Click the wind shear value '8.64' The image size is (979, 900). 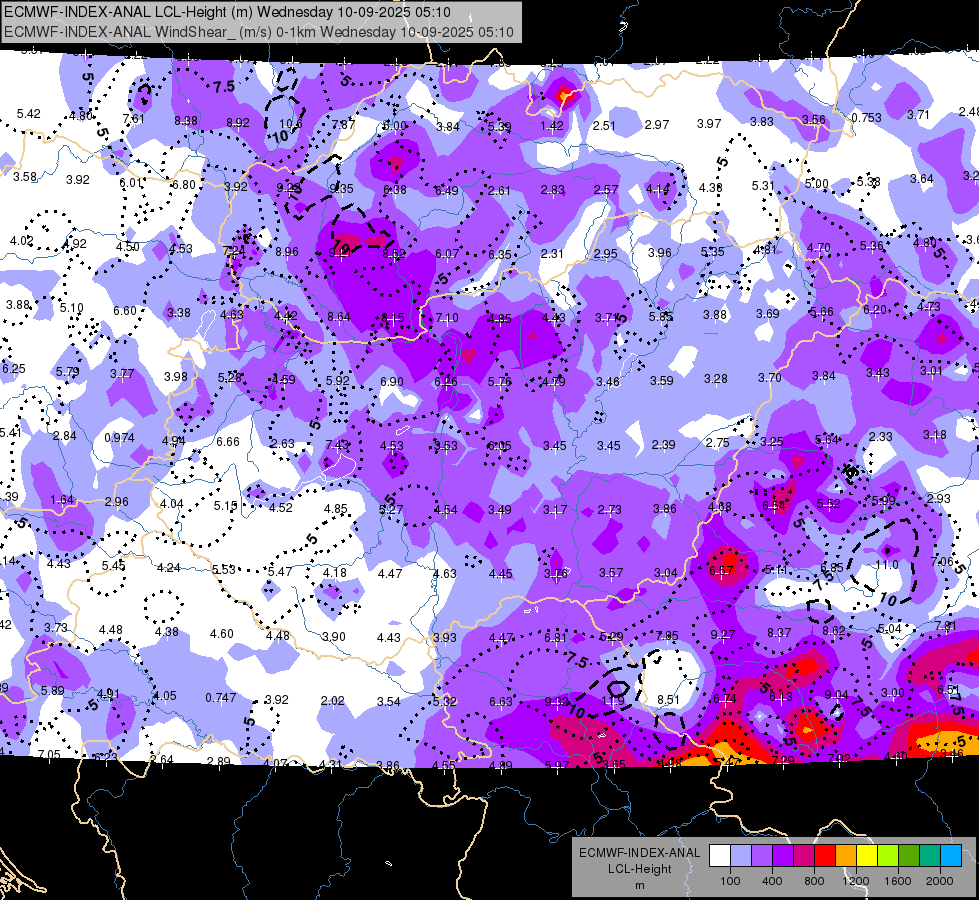tap(339, 317)
